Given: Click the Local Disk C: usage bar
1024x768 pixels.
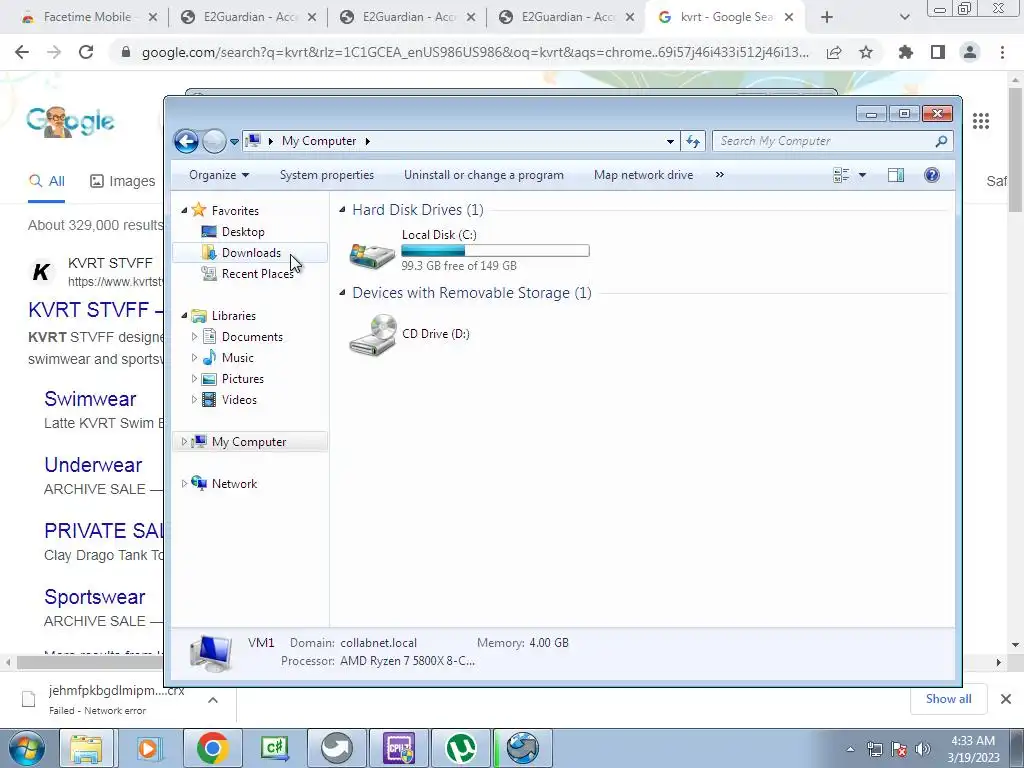Looking at the screenshot, I should click(495, 251).
